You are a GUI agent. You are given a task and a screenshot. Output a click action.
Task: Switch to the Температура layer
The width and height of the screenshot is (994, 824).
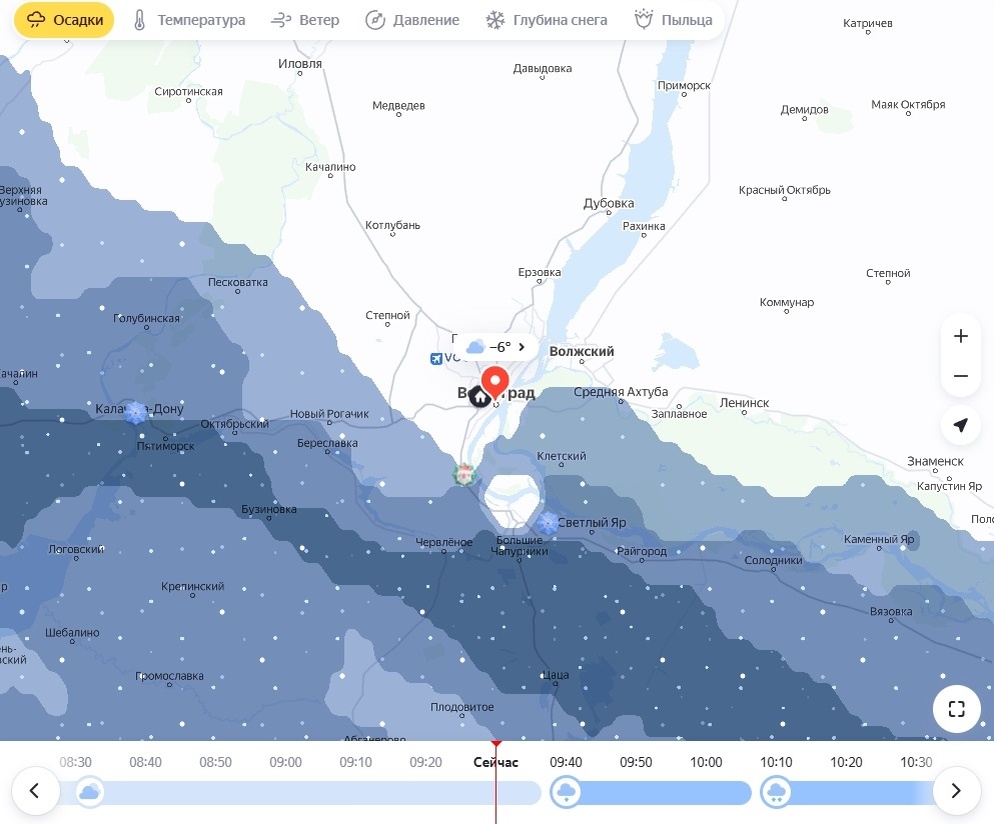tap(189, 20)
